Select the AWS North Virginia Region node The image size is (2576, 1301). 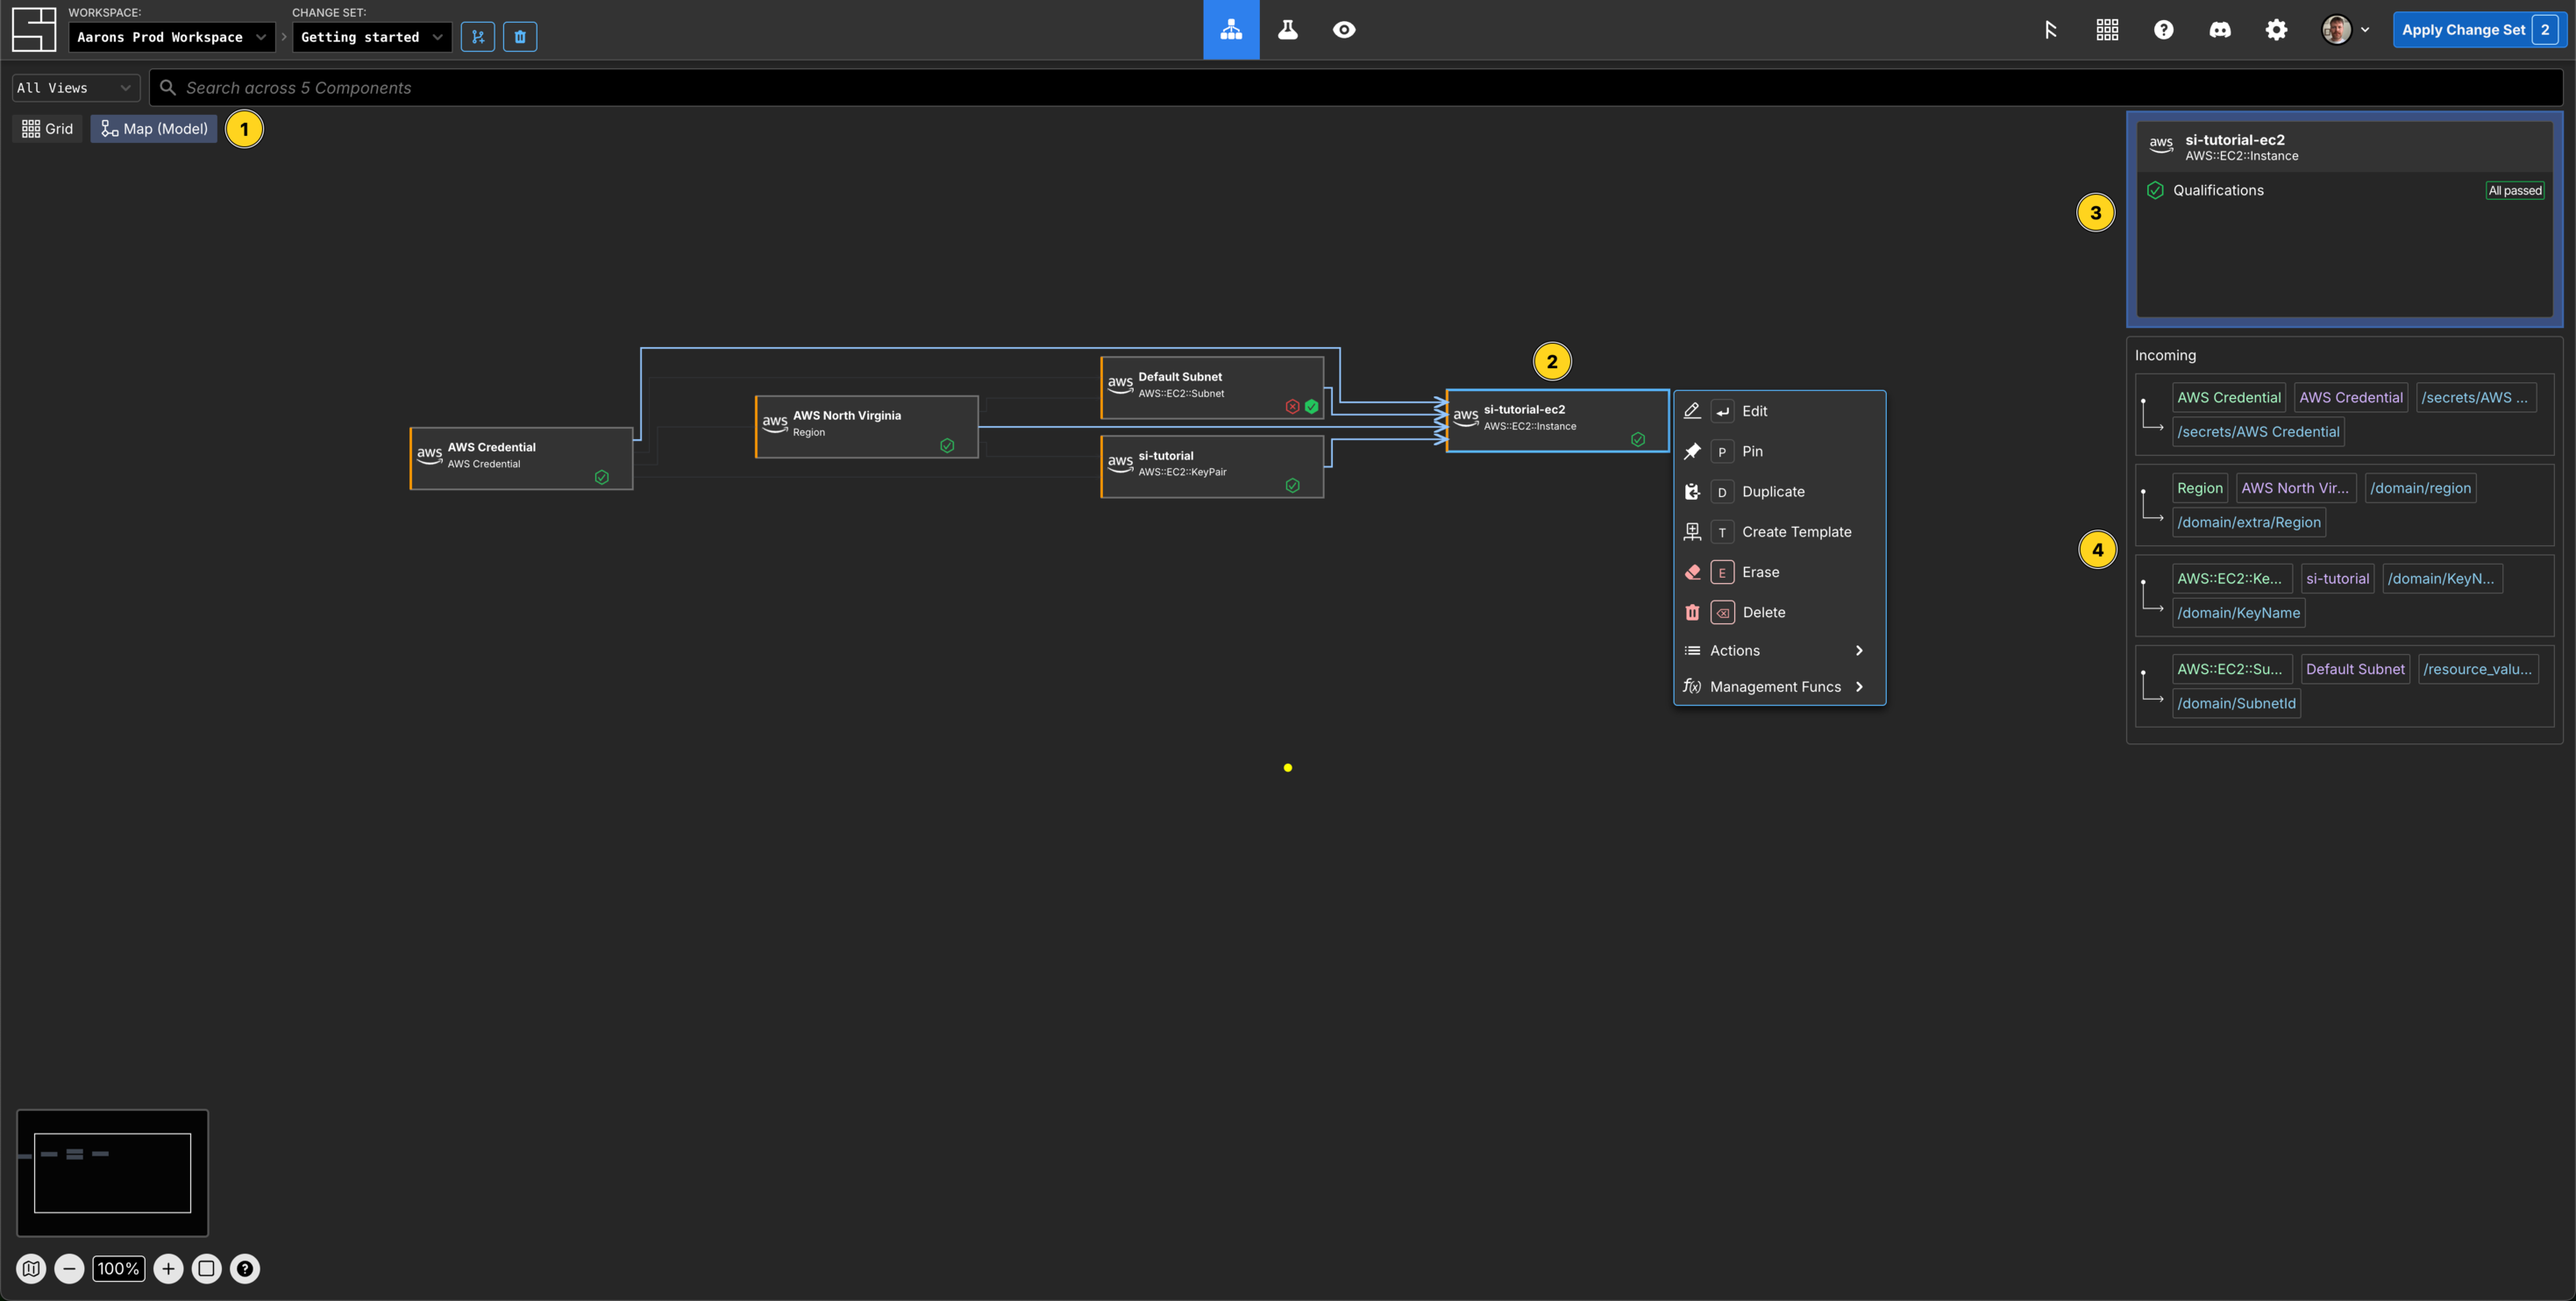click(x=866, y=427)
